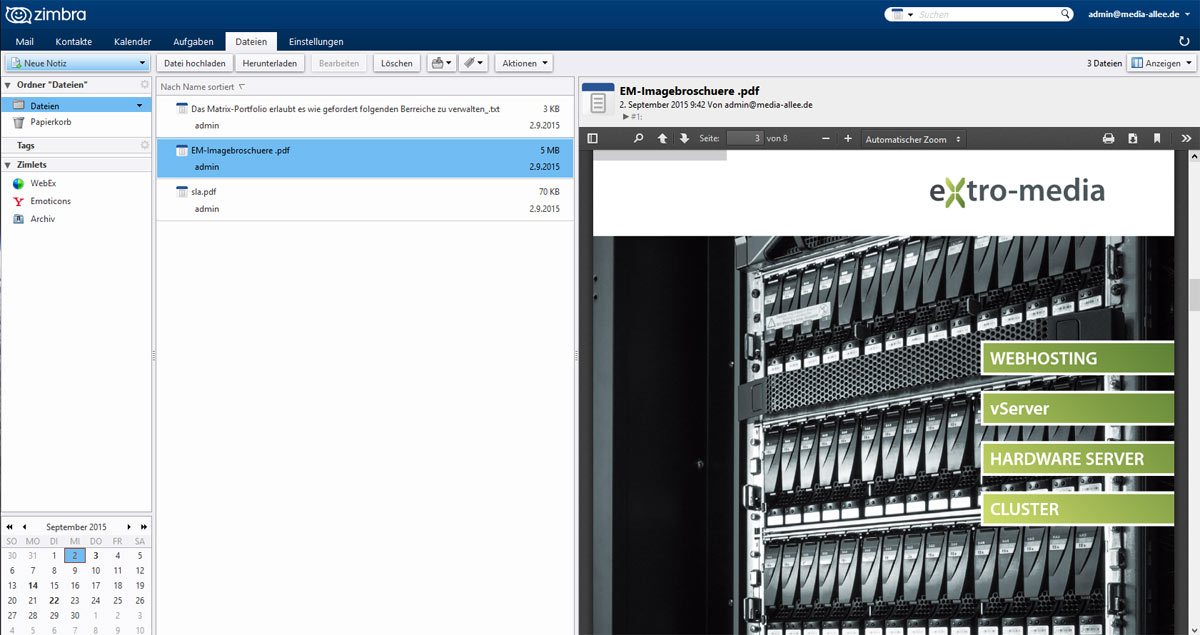Click the Emoticons zimlet
Screen dimensions: 1200x635
tap(50, 201)
